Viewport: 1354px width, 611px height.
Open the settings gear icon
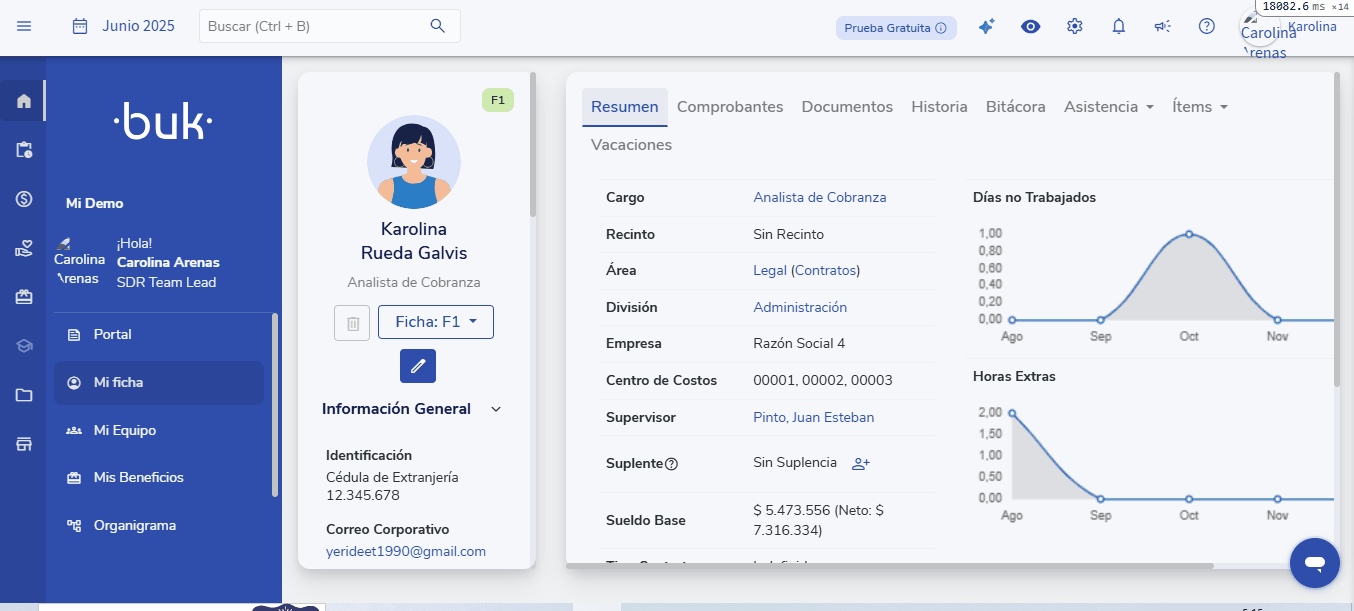point(1075,27)
